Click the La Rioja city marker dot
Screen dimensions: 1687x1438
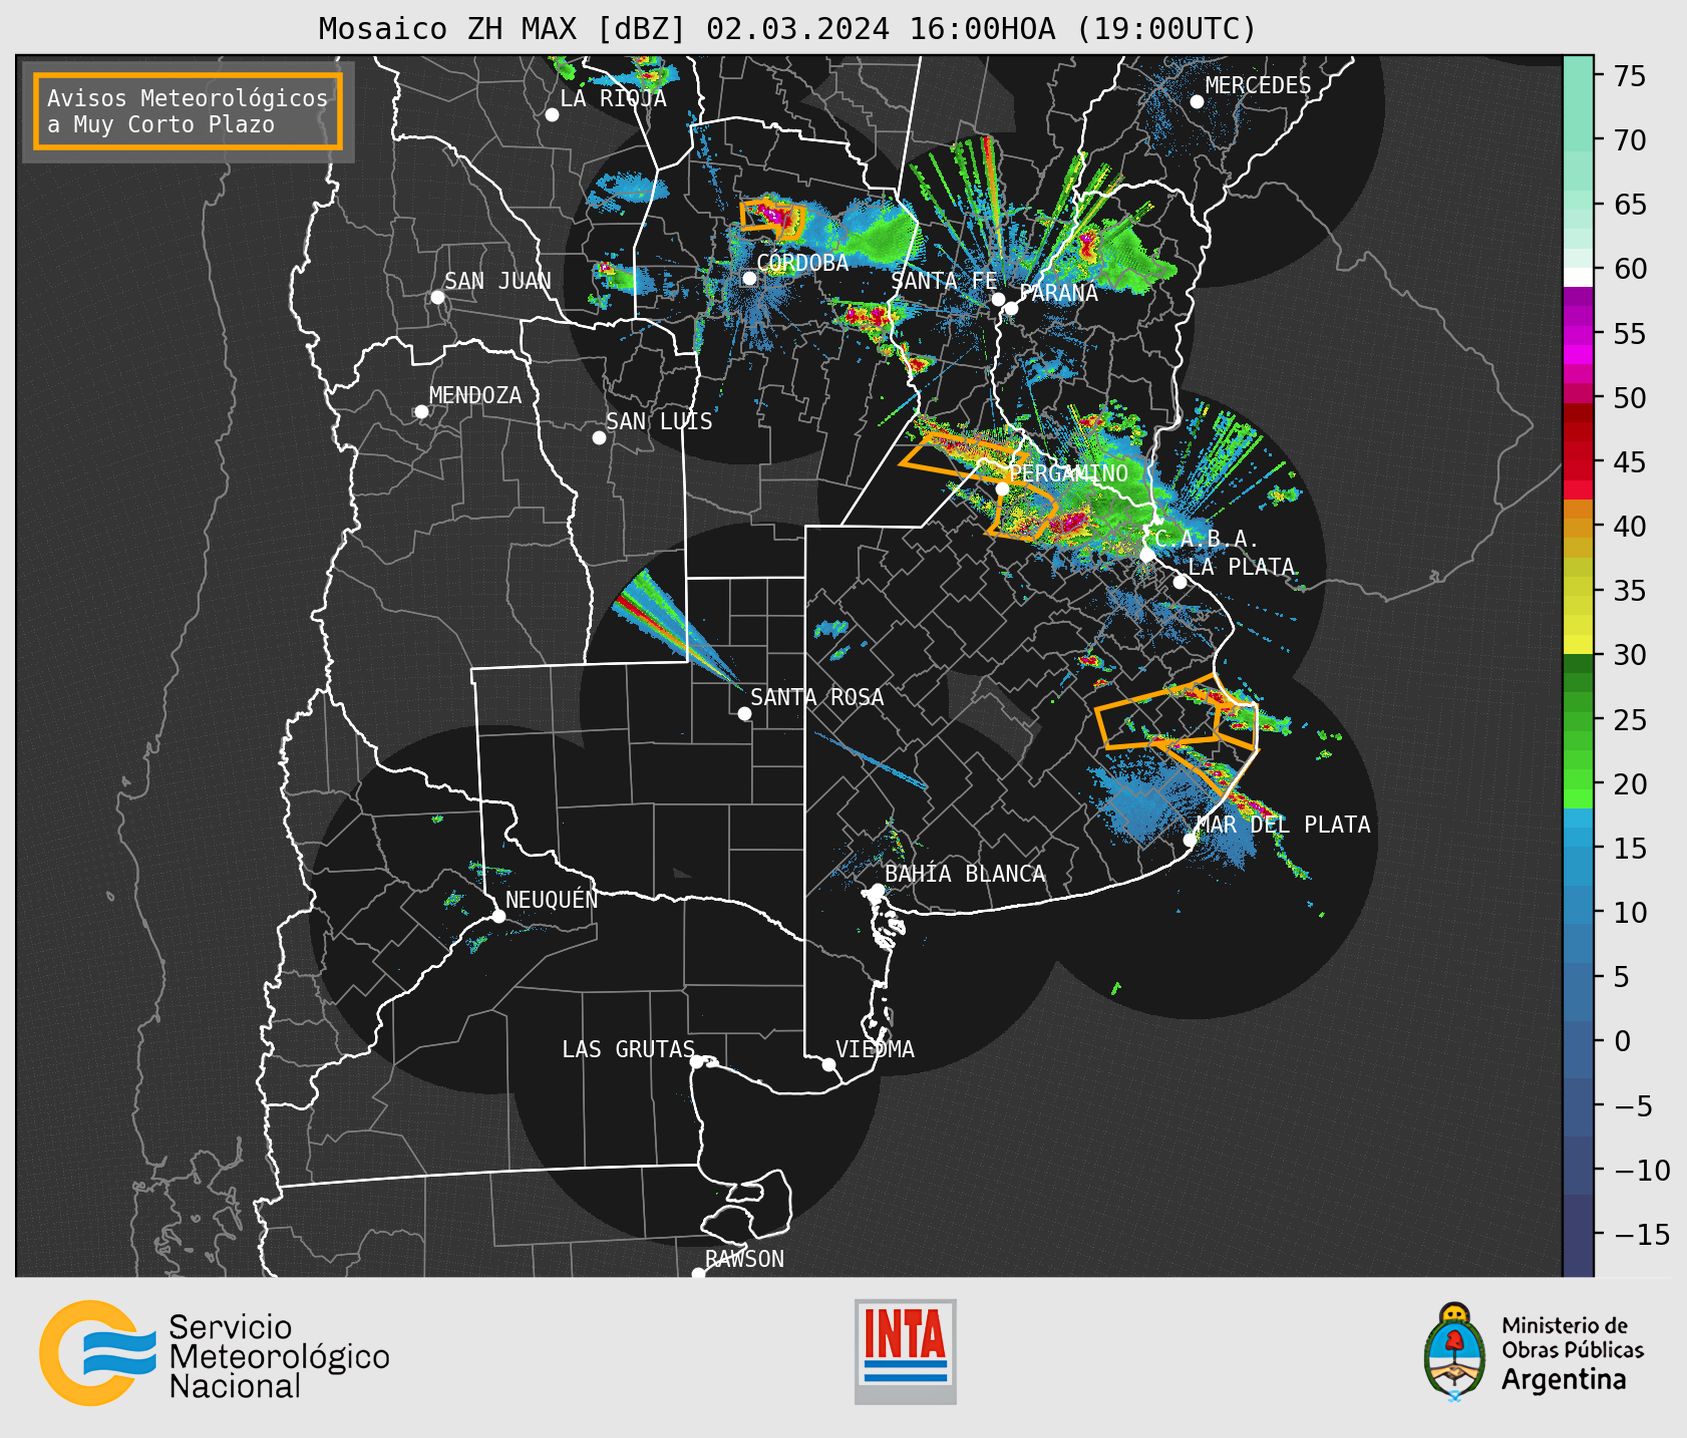[x=552, y=115]
